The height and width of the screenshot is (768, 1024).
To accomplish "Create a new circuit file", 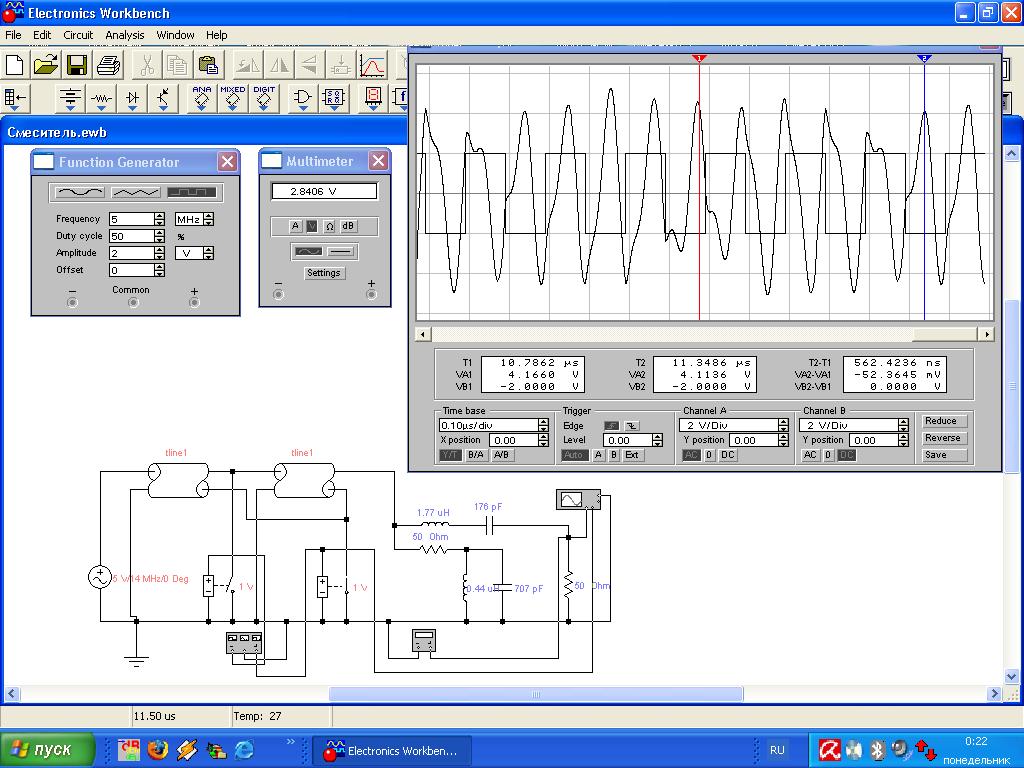I will tap(14, 65).
